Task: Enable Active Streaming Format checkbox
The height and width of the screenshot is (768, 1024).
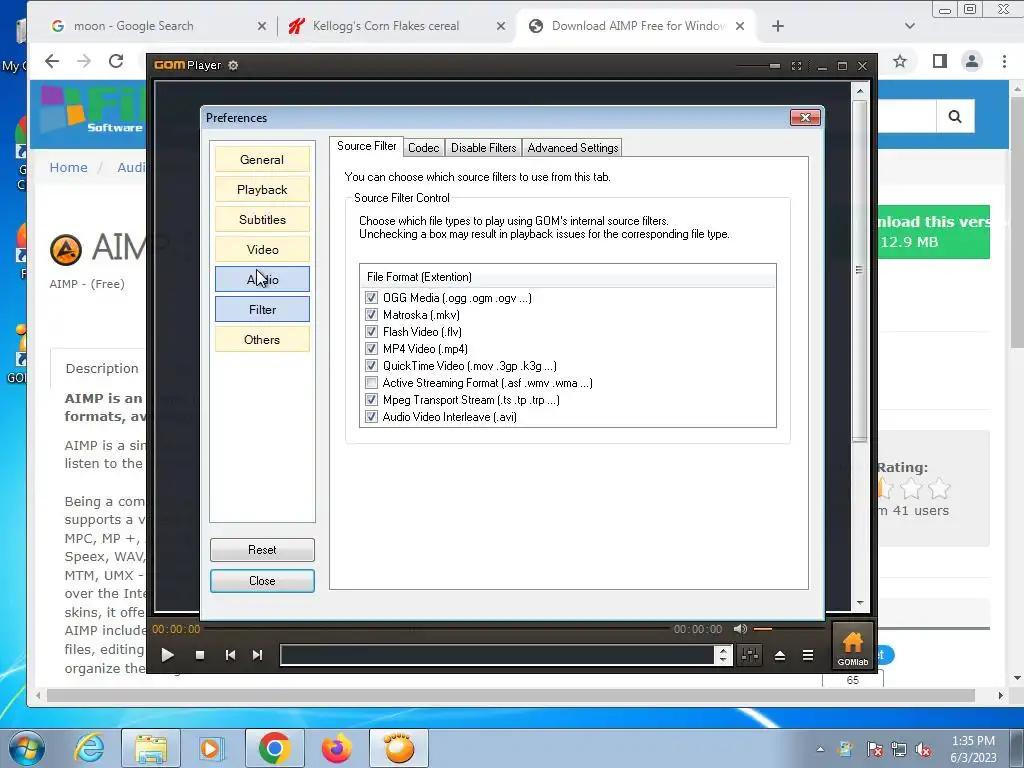Action: point(371,383)
